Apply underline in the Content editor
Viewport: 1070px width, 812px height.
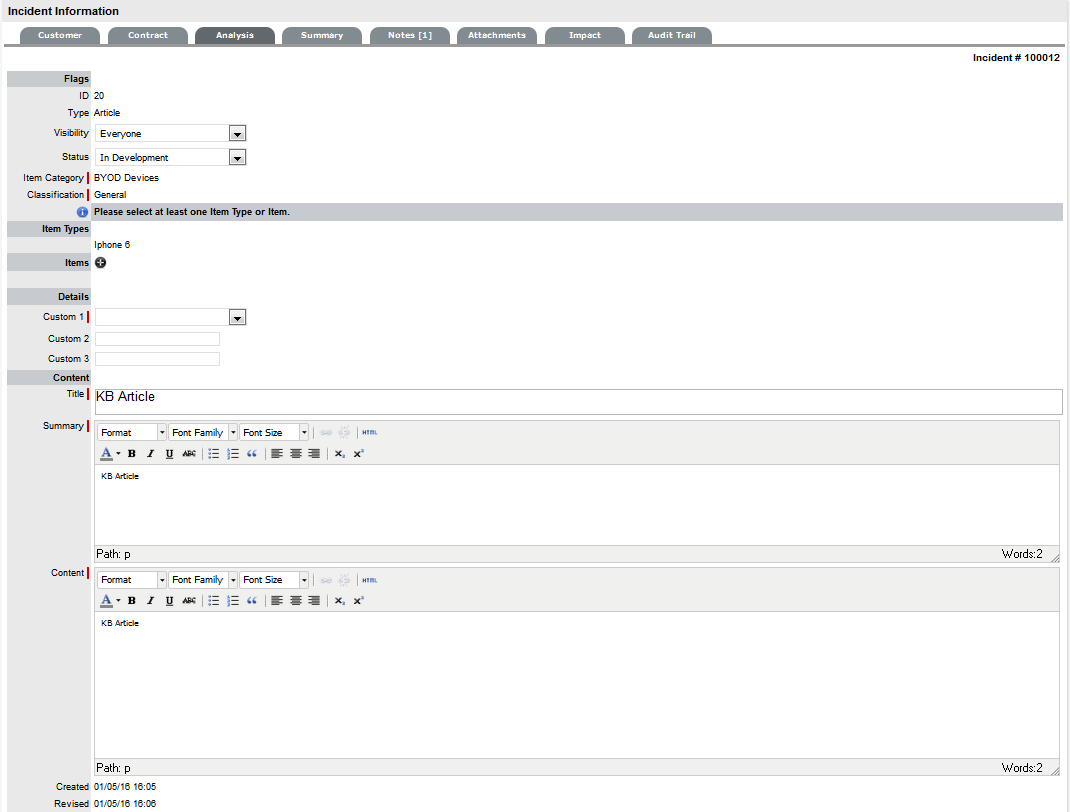(169, 601)
